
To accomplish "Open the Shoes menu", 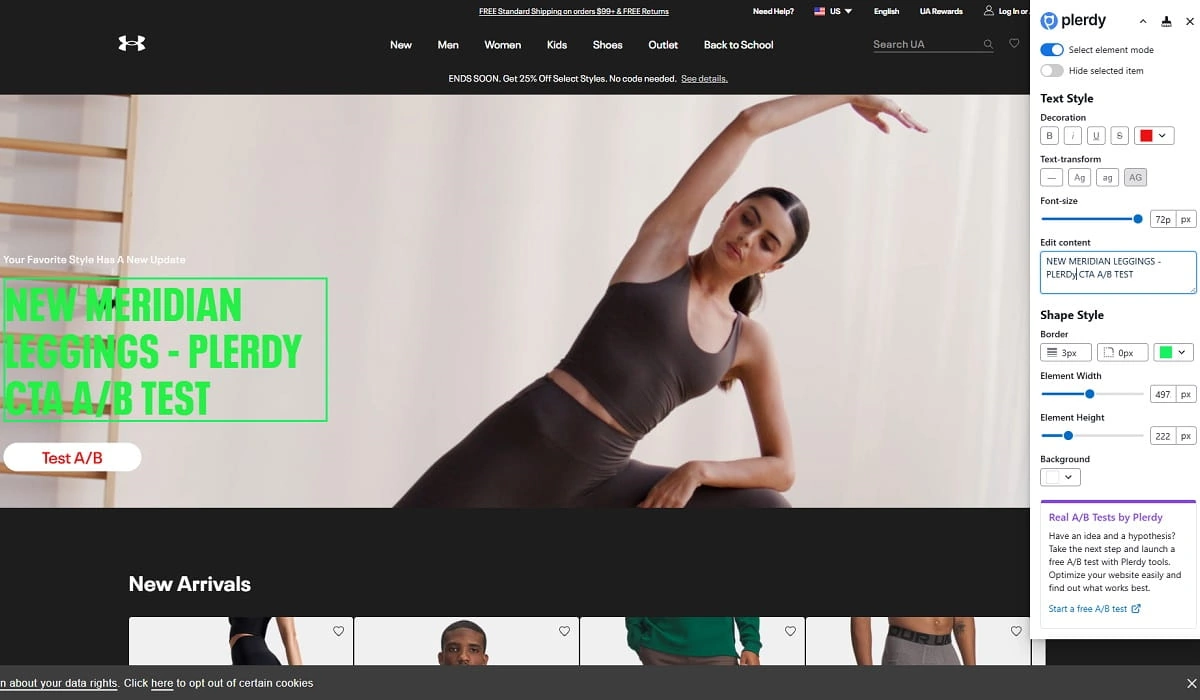I will click(x=607, y=45).
